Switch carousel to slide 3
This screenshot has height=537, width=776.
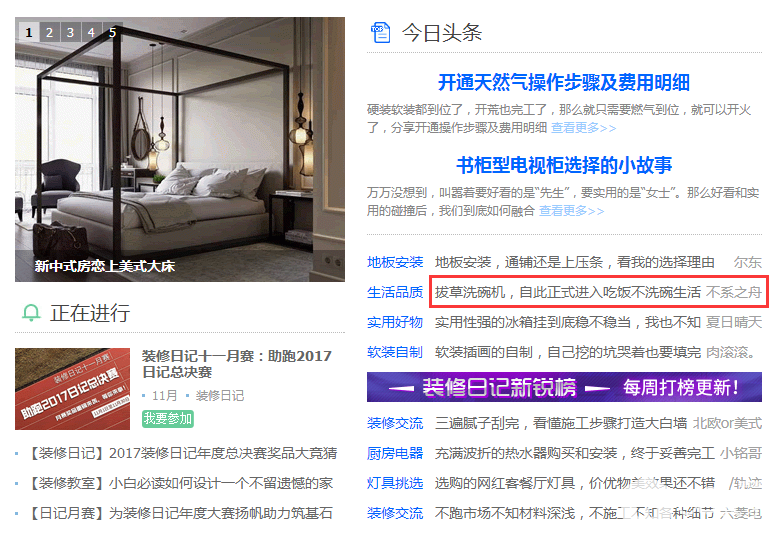click(x=70, y=33)
